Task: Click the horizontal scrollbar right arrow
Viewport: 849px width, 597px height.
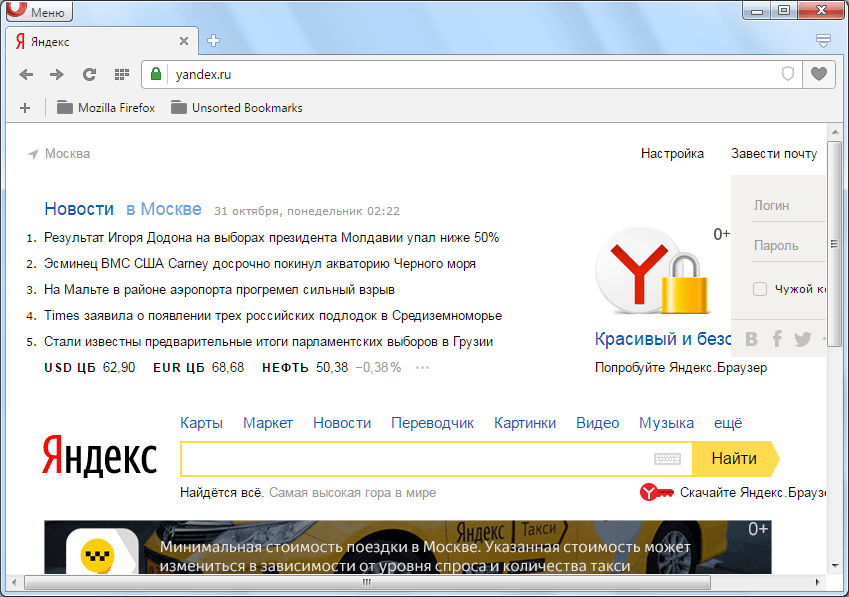Action: click(817, 582)
